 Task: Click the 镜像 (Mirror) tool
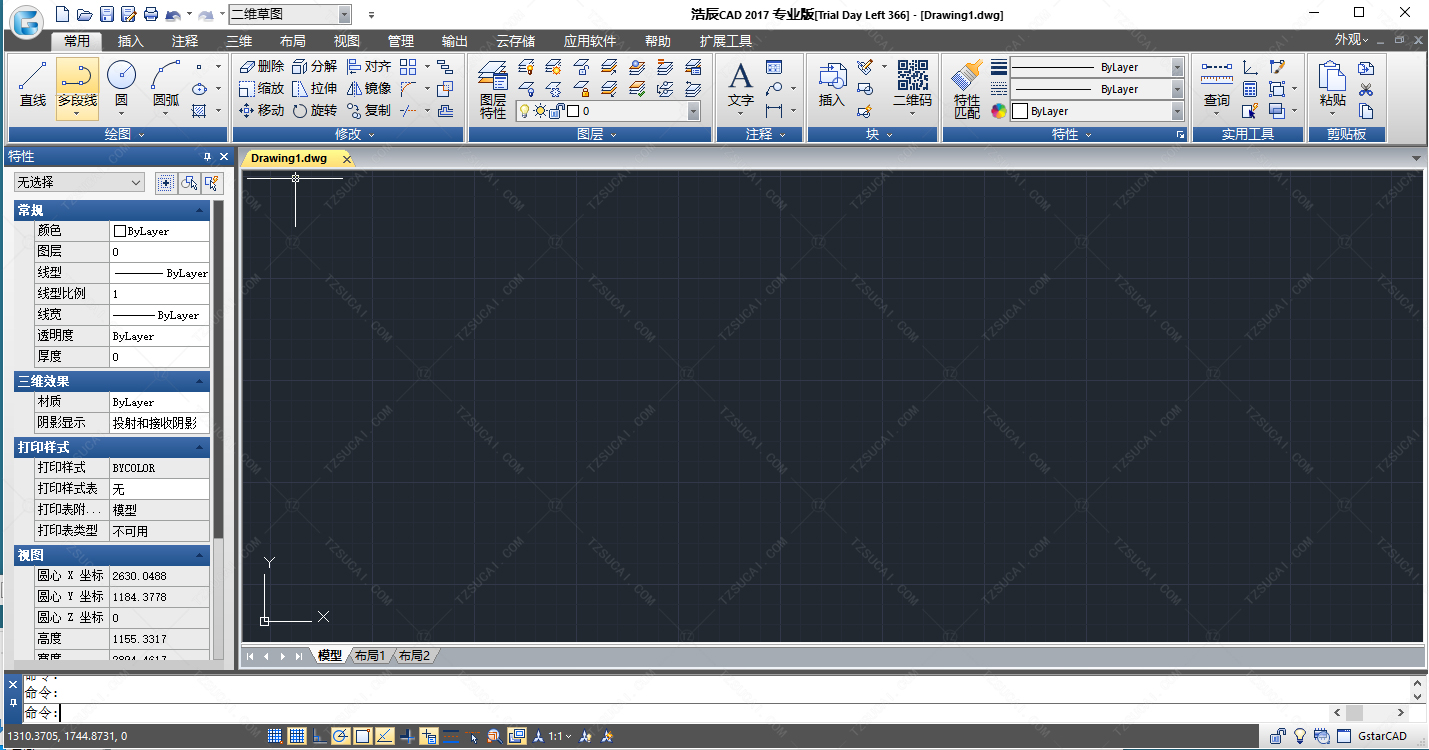pyautogui.click(x=368, y=88)
